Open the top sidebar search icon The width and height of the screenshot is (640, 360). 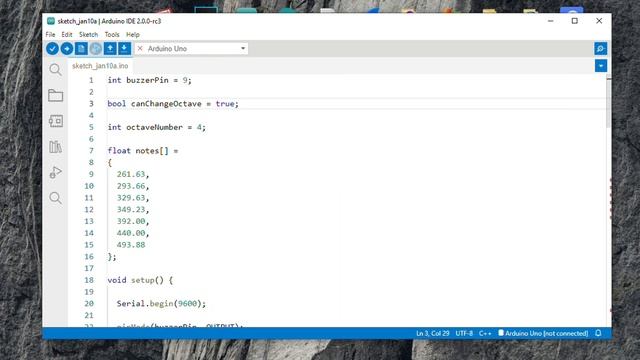pyautogui.click(x=56, y=70)
